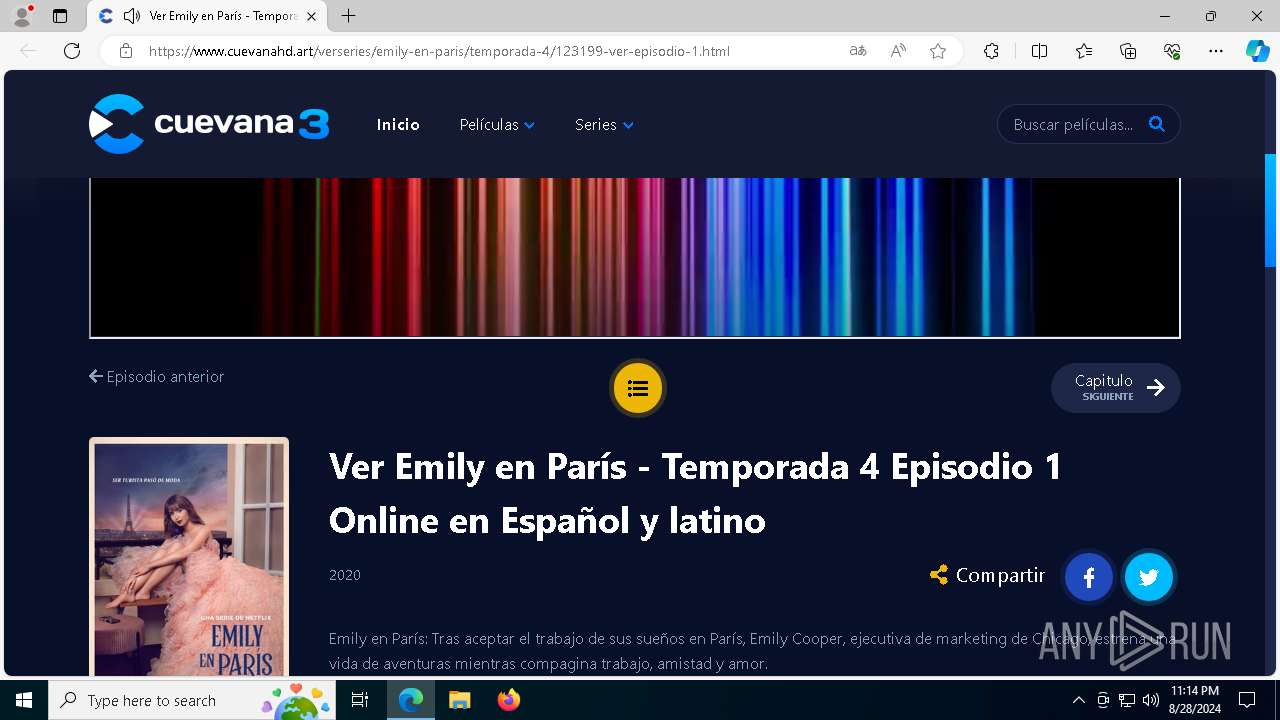Click the Cuevana3 logo
The width and height of the screenshot is (1280, 720).
click(209, 124)
